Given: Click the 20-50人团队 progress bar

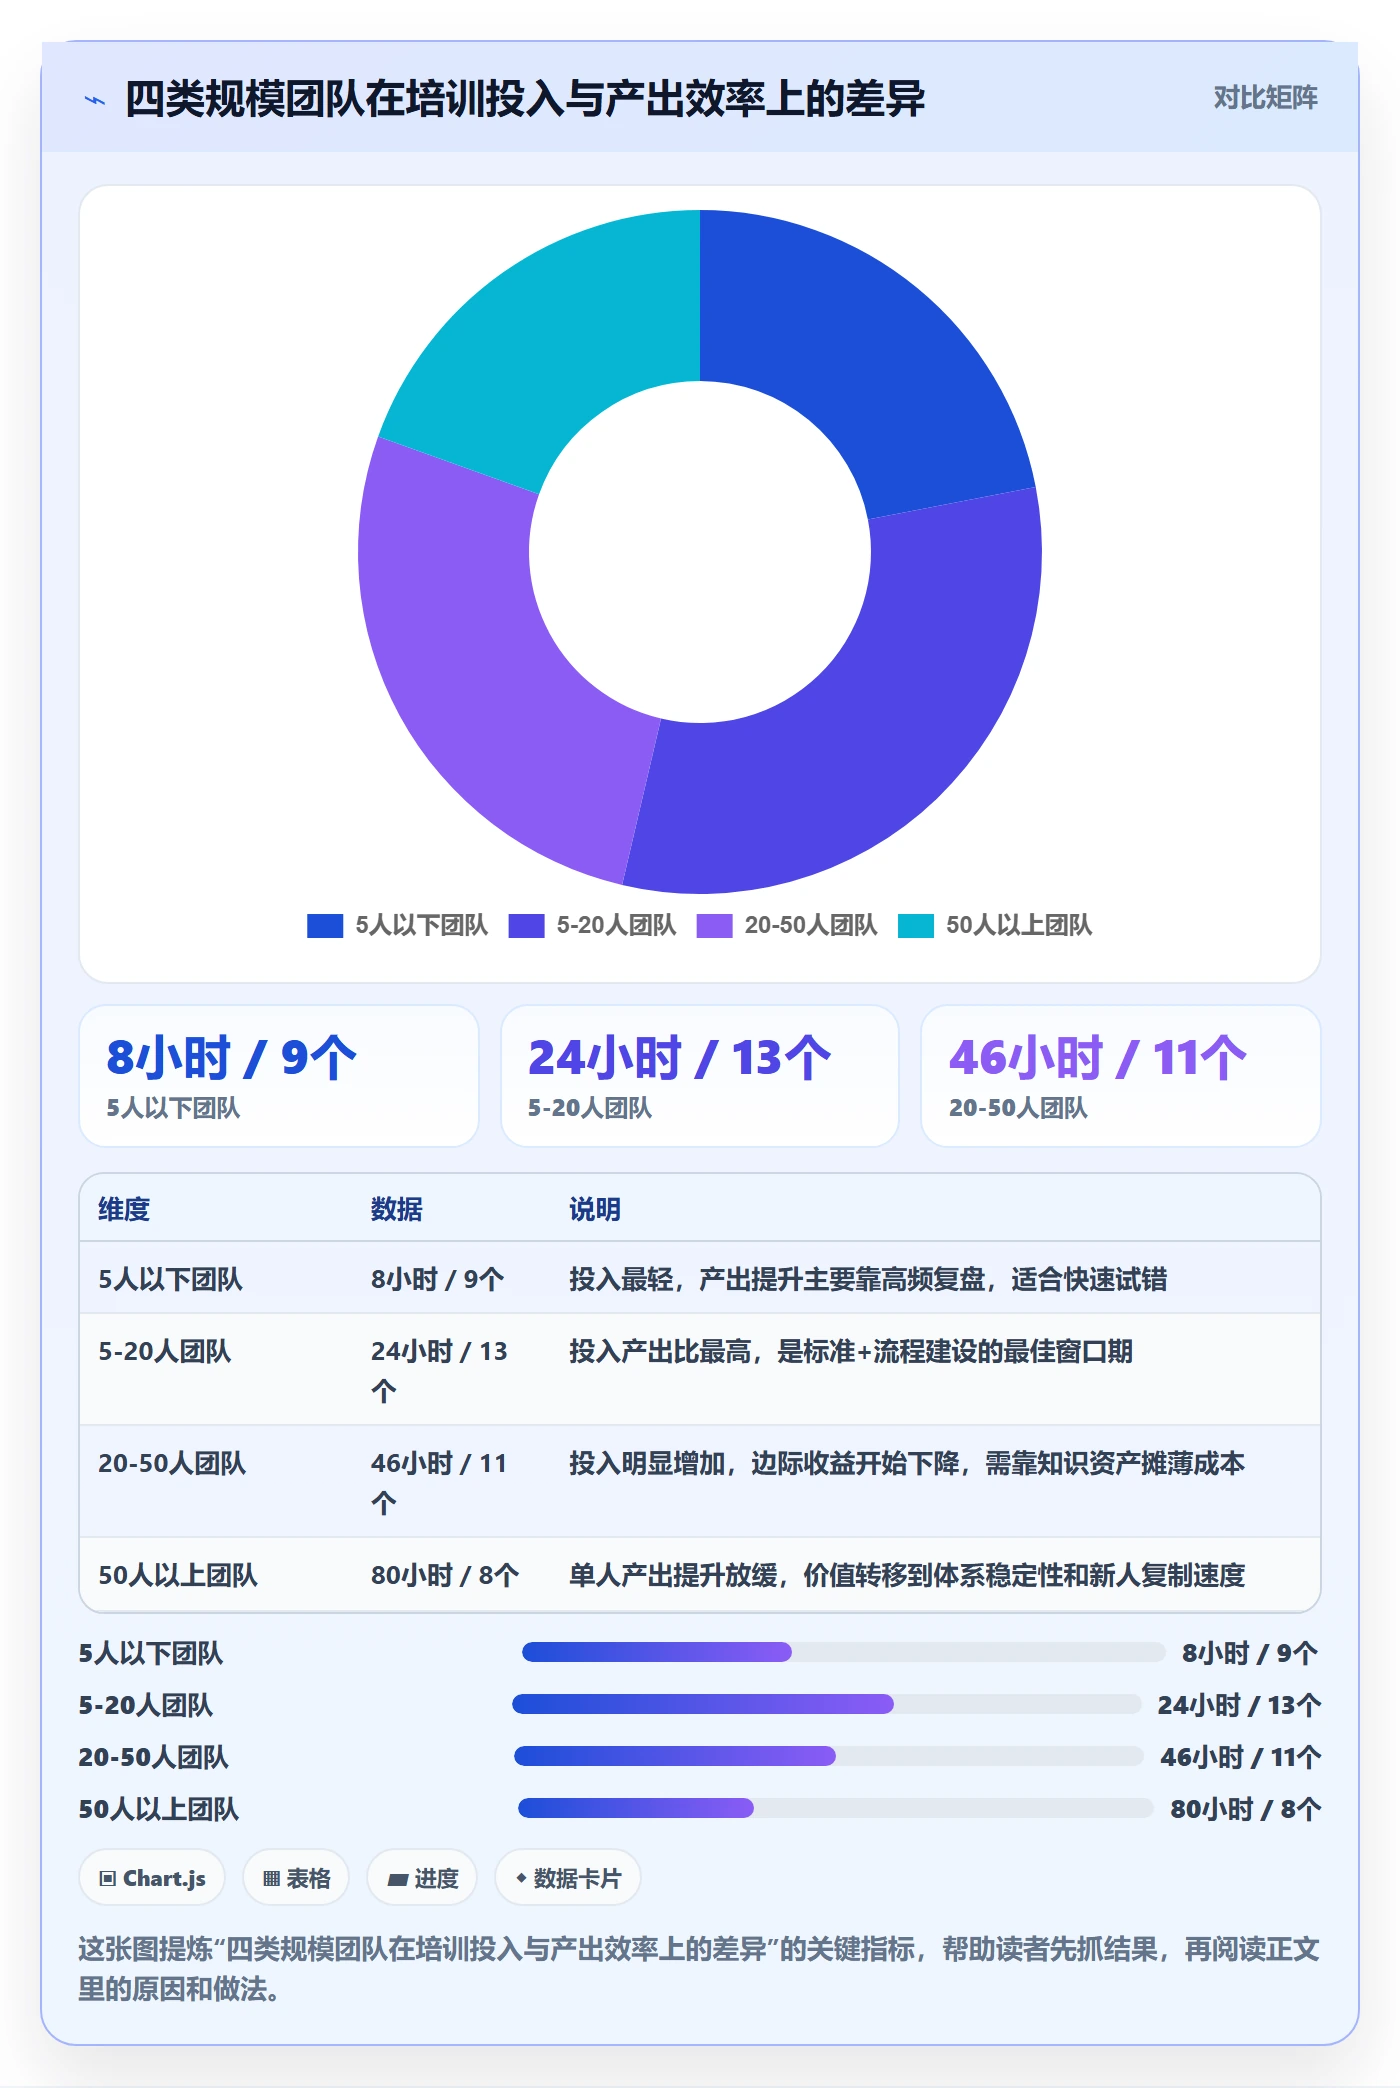Looking at the screenshot, I should [829, 1756].
